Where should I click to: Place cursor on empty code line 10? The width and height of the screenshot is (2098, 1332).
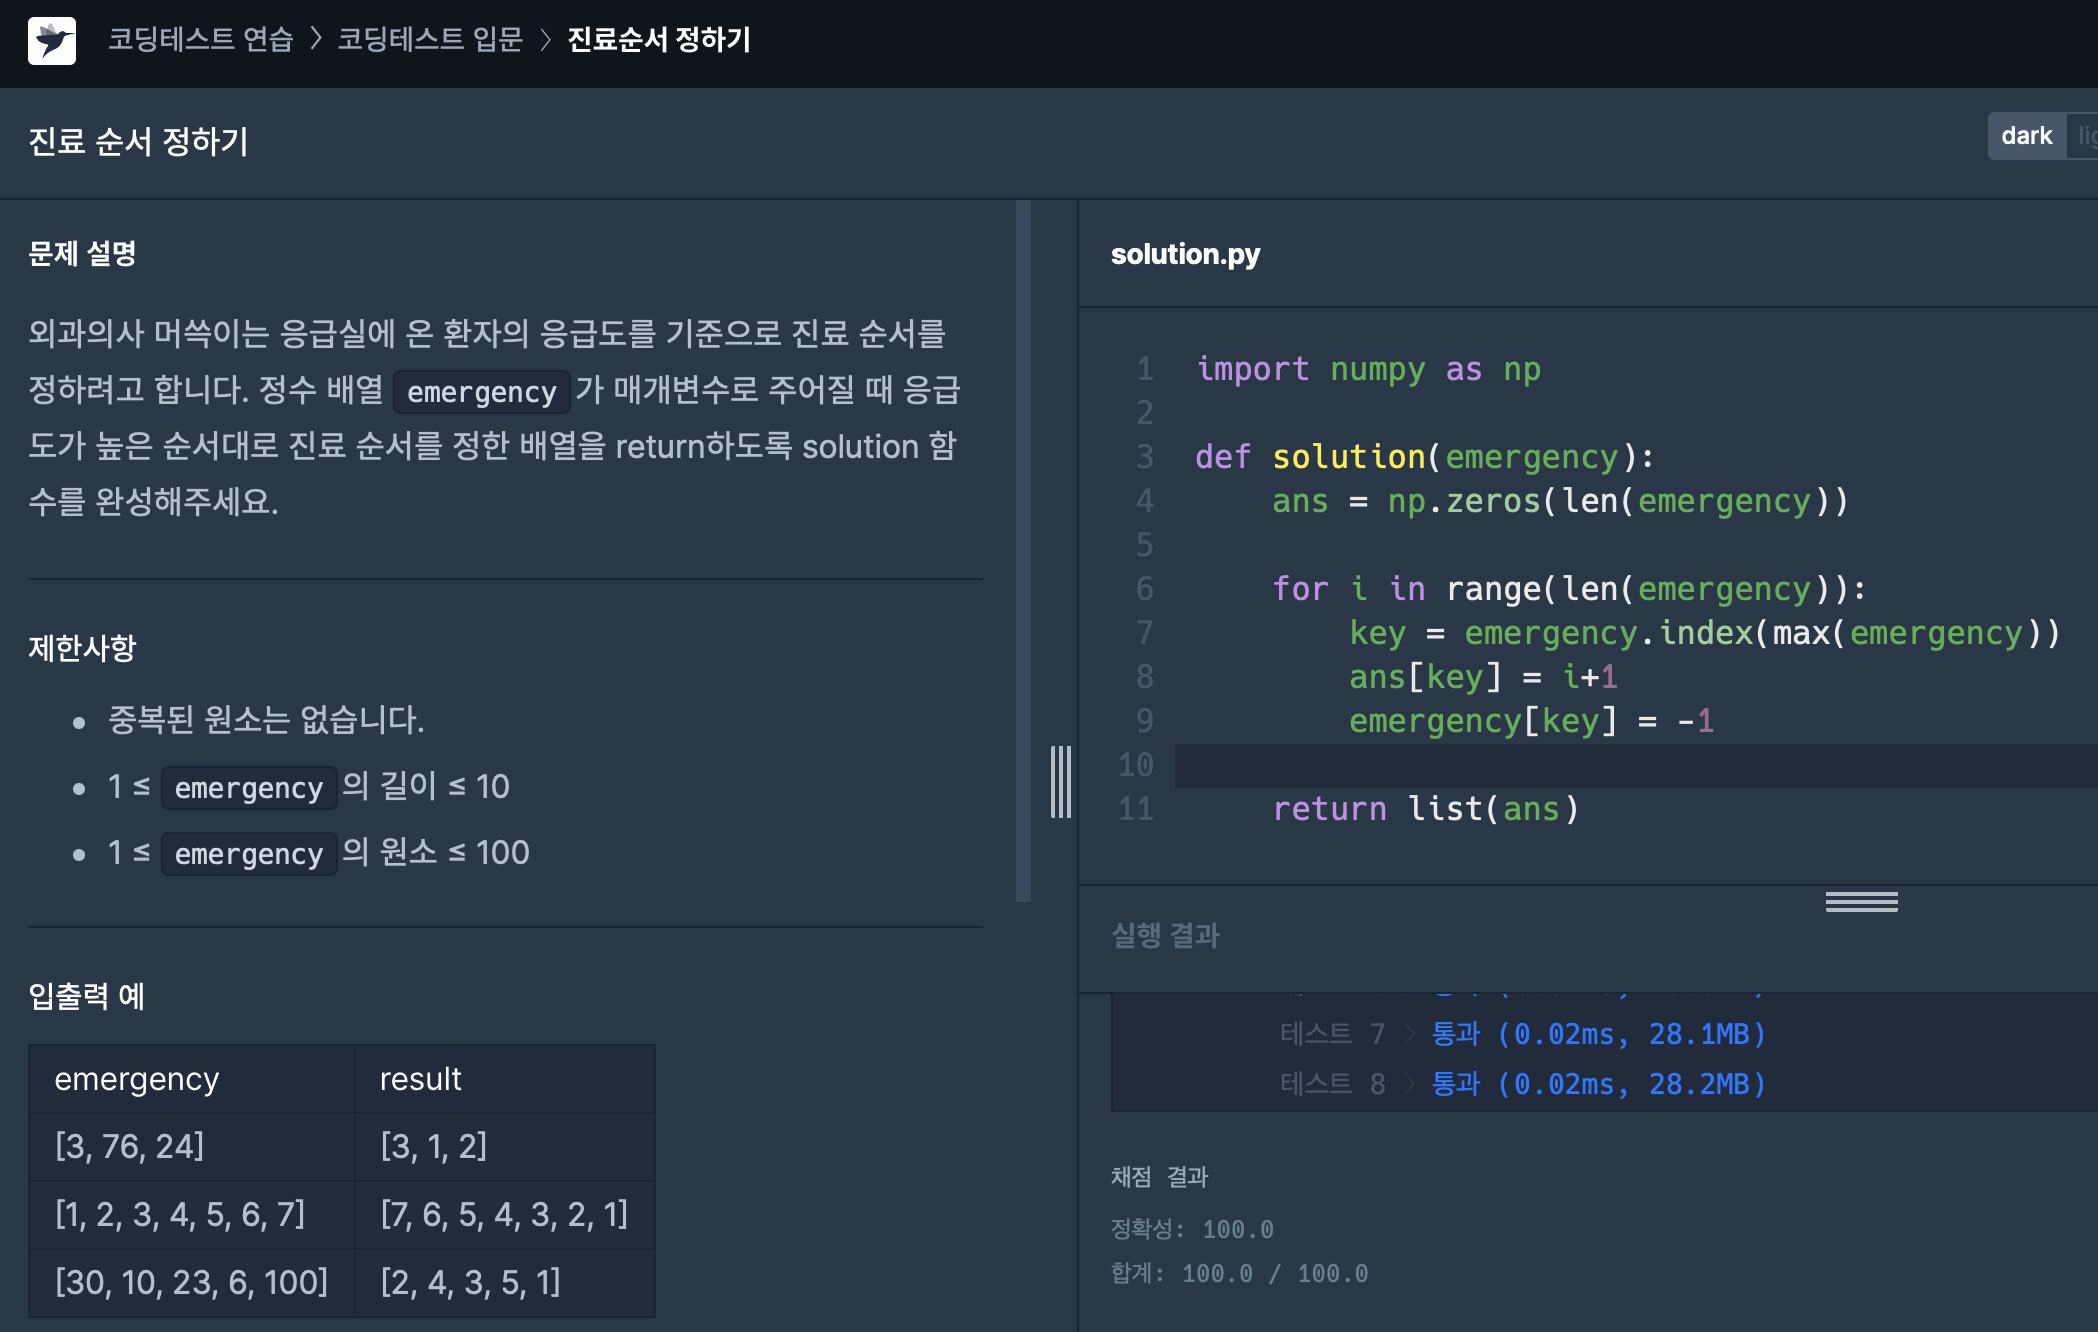pos(1636,766)
